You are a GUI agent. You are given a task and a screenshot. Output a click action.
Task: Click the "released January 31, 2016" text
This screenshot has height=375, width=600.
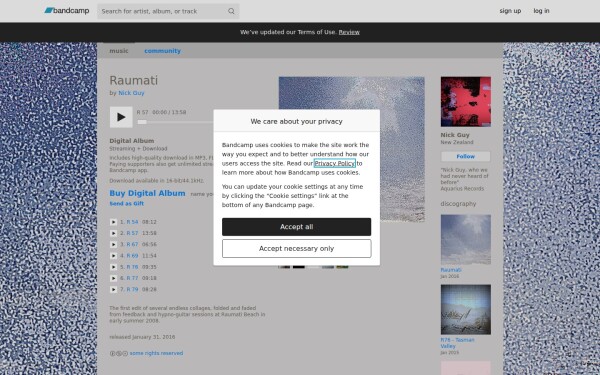pyautogui.click(x=142, y=337)
